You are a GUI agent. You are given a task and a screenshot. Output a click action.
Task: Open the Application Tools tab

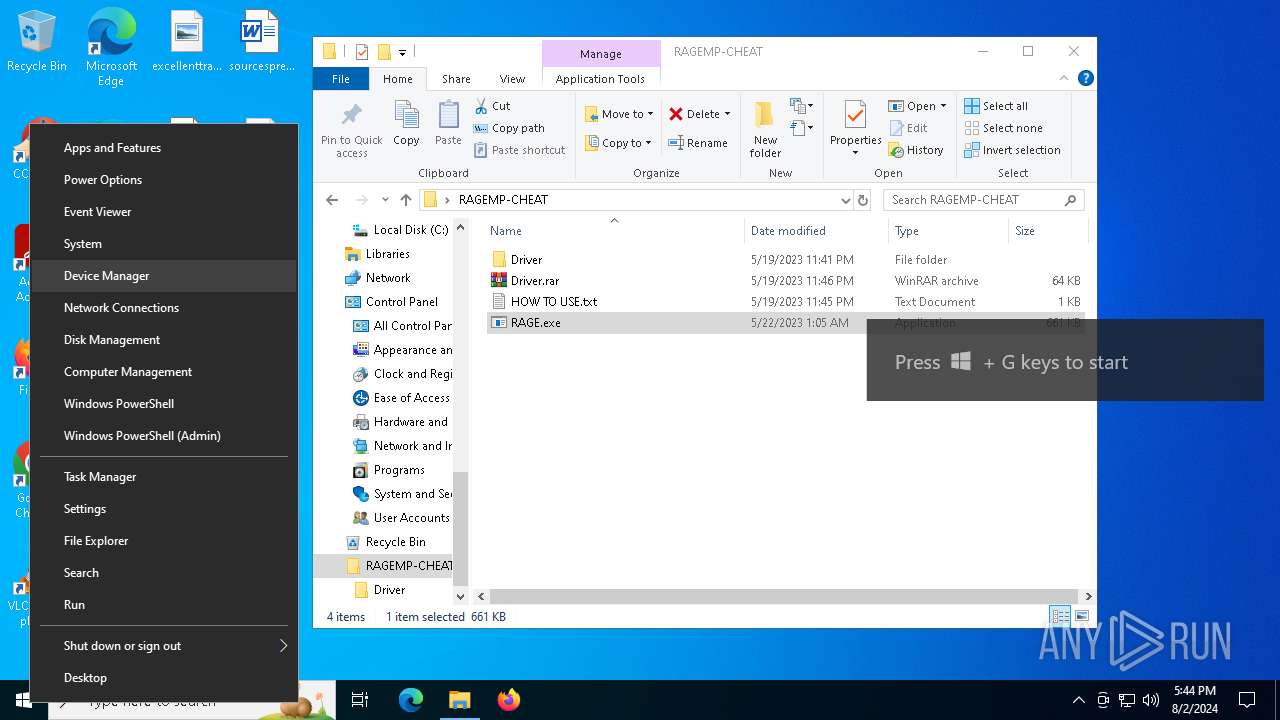(x=600, y=79)
